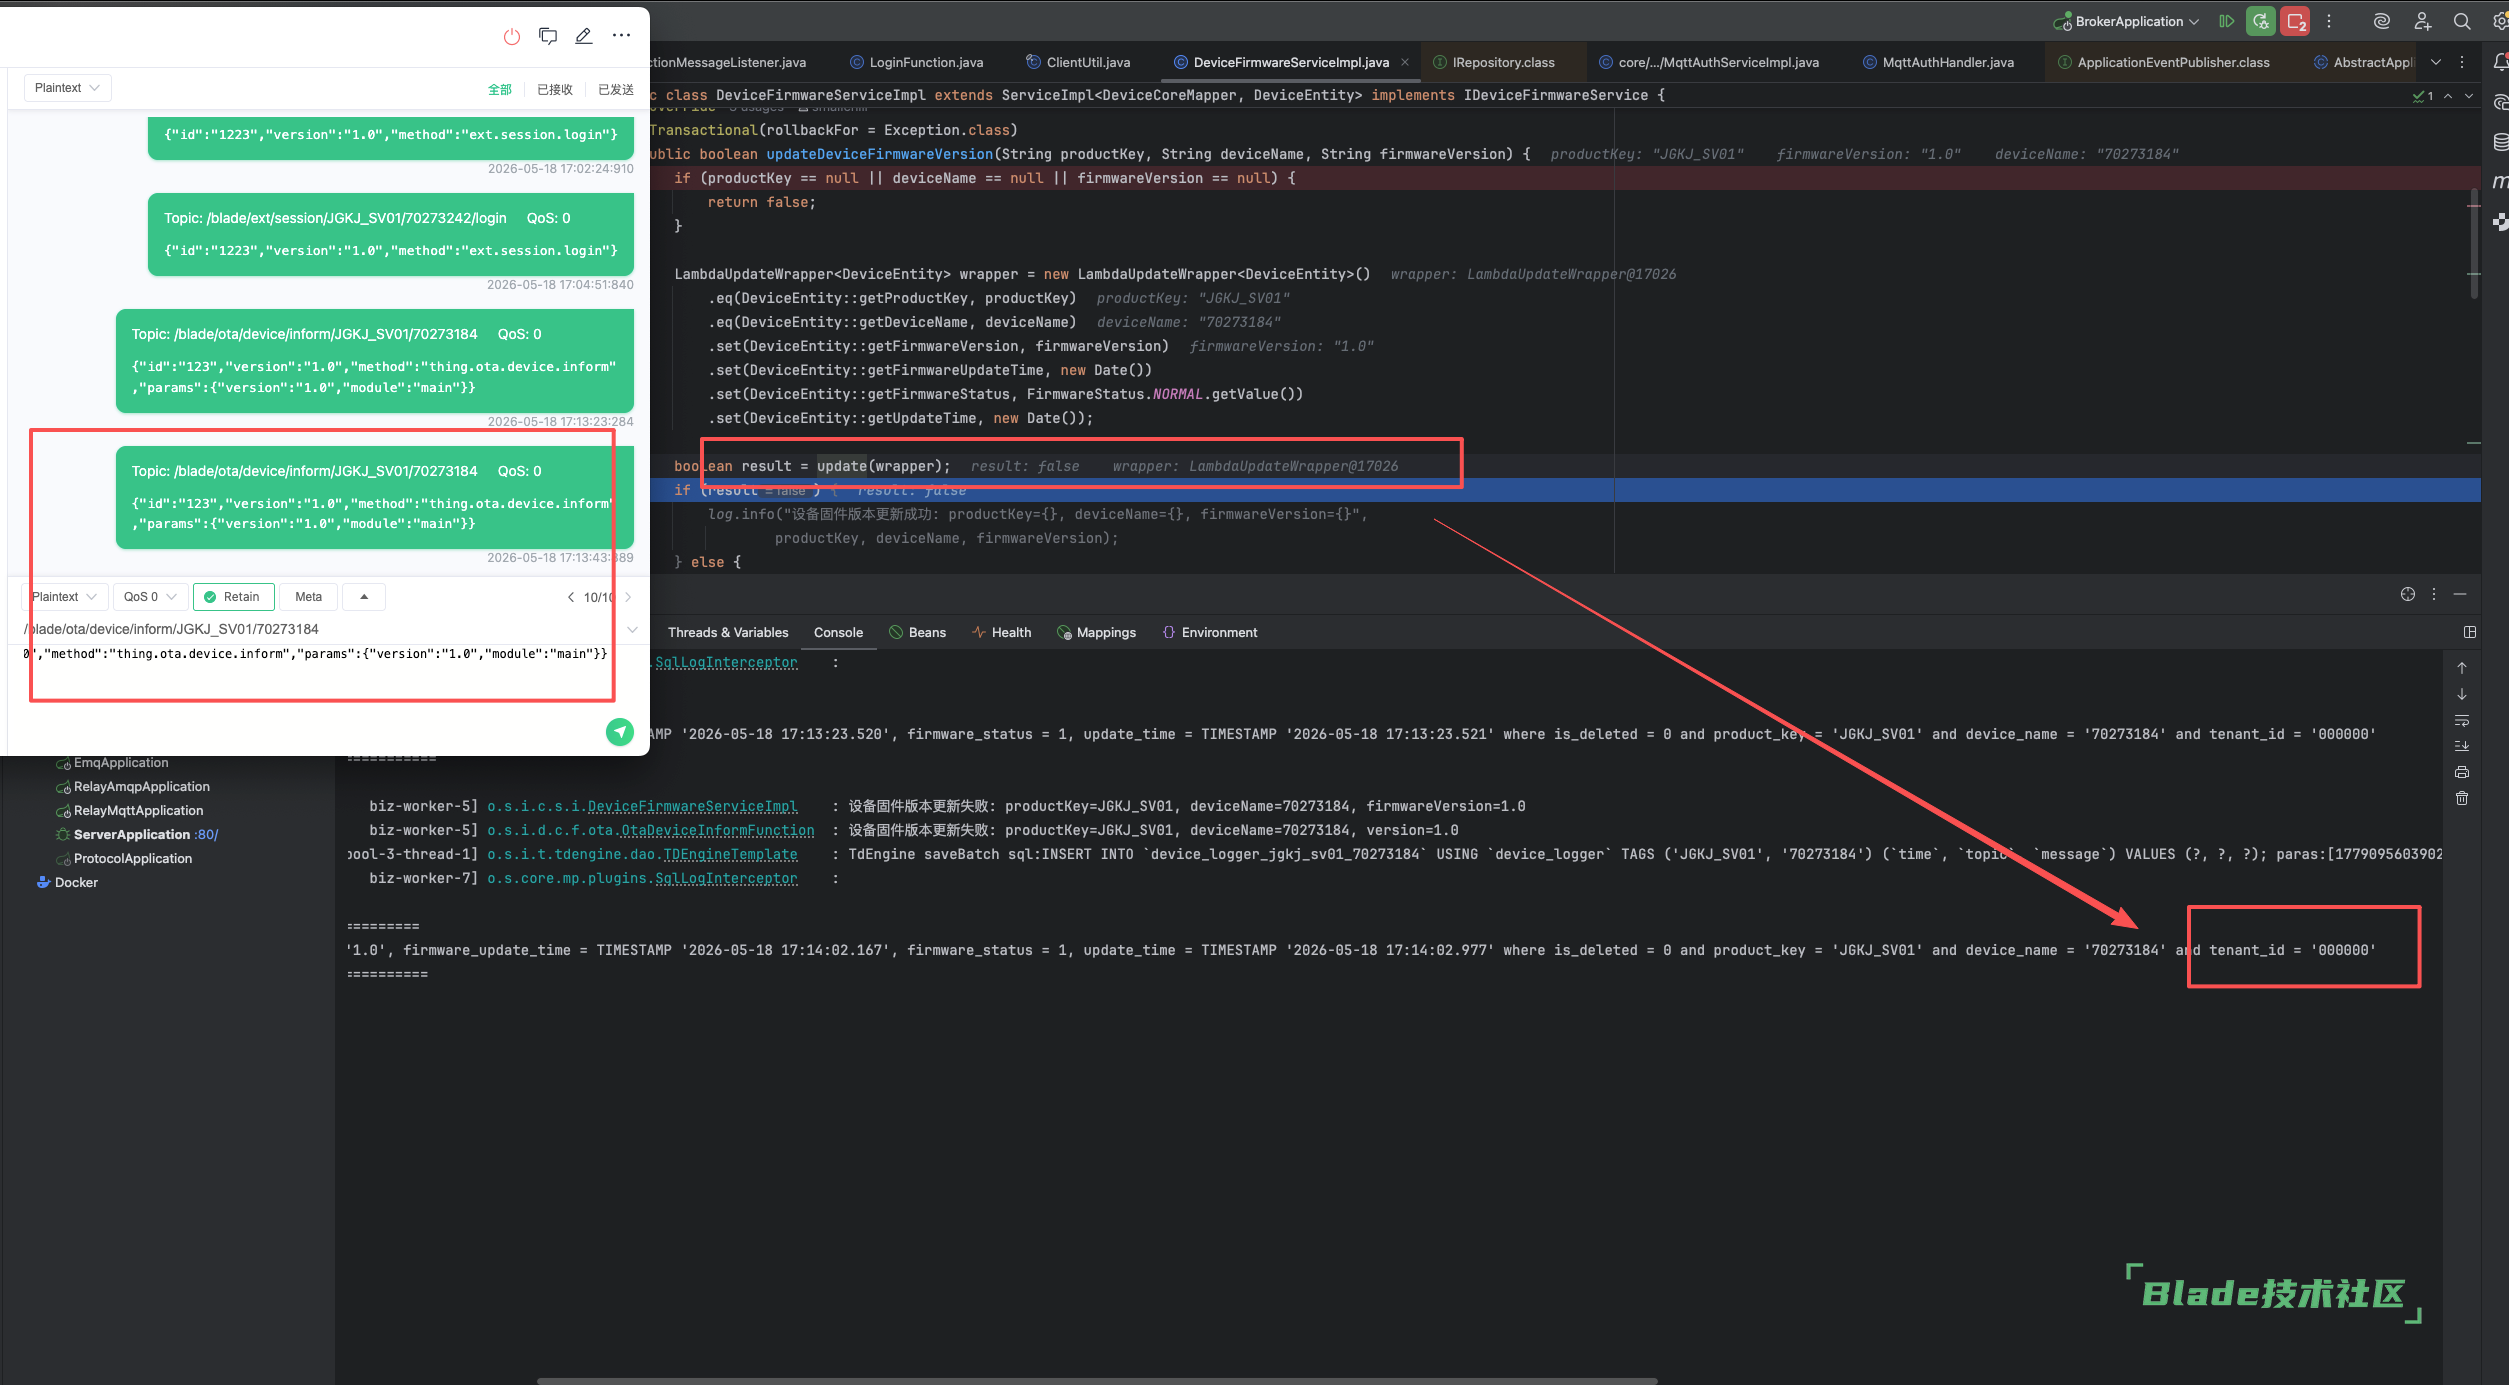Open the ApplicationEventPublisher.class tab

(2164, 62)
